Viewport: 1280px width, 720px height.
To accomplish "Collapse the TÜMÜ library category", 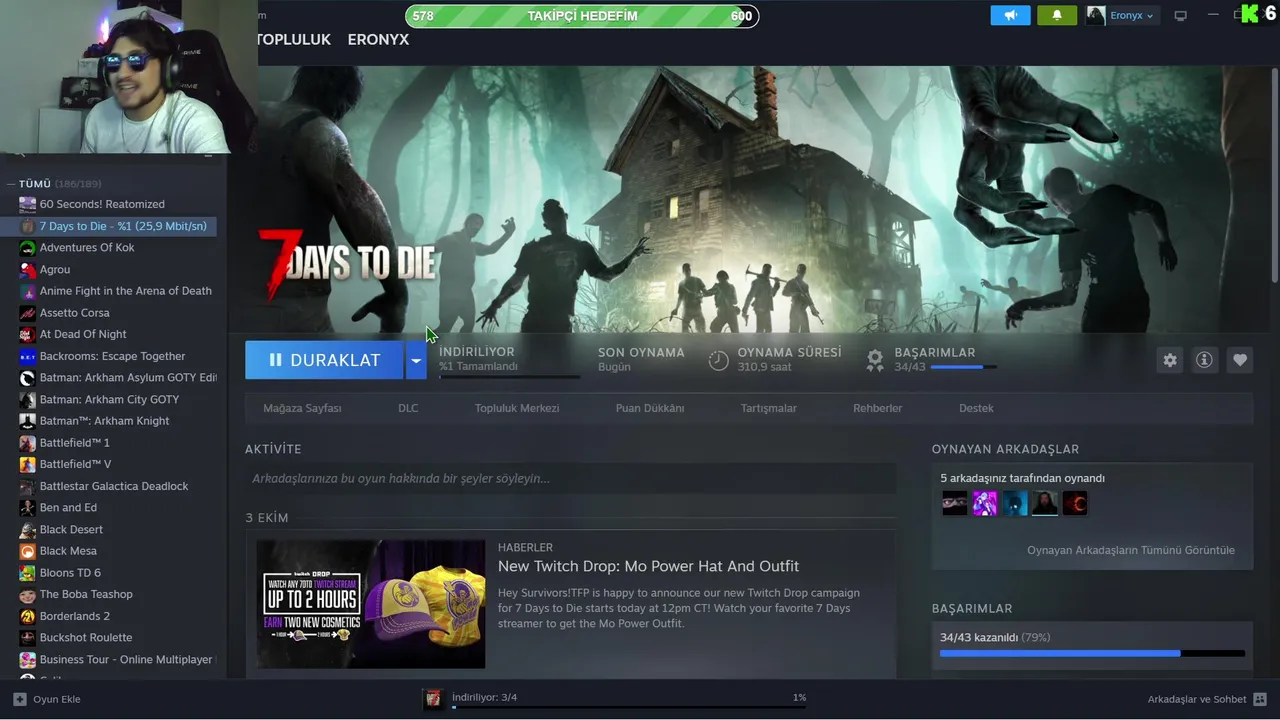I will point(10,184).
